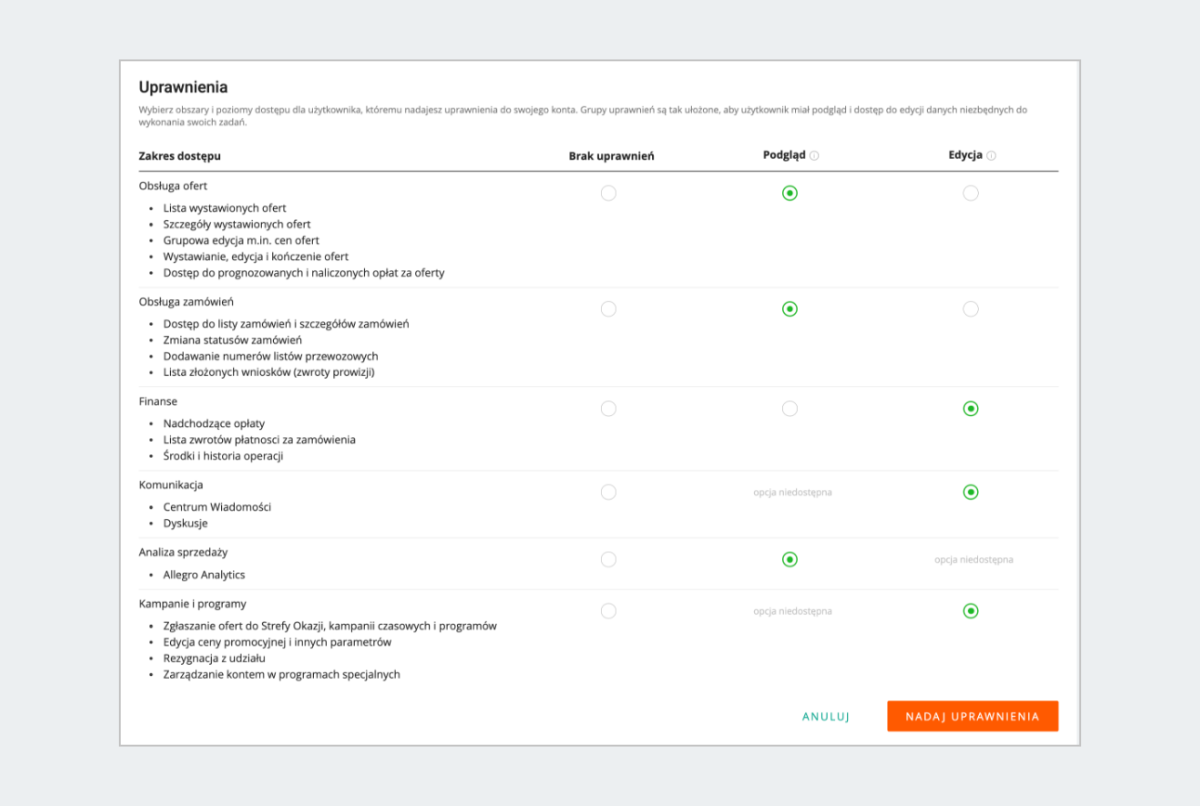Choose Podgląd for Finanse

[x=790, y=408]
